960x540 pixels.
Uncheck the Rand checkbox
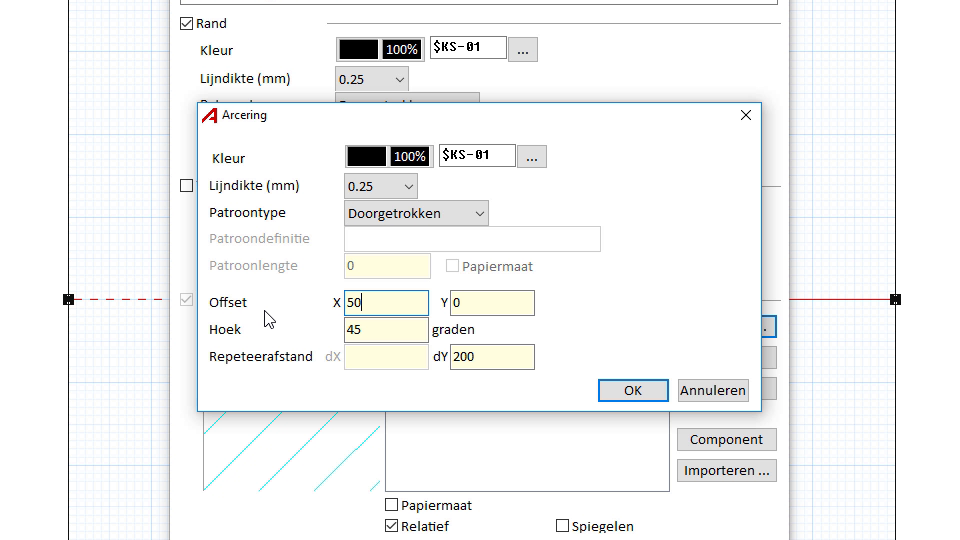[187, 23]
